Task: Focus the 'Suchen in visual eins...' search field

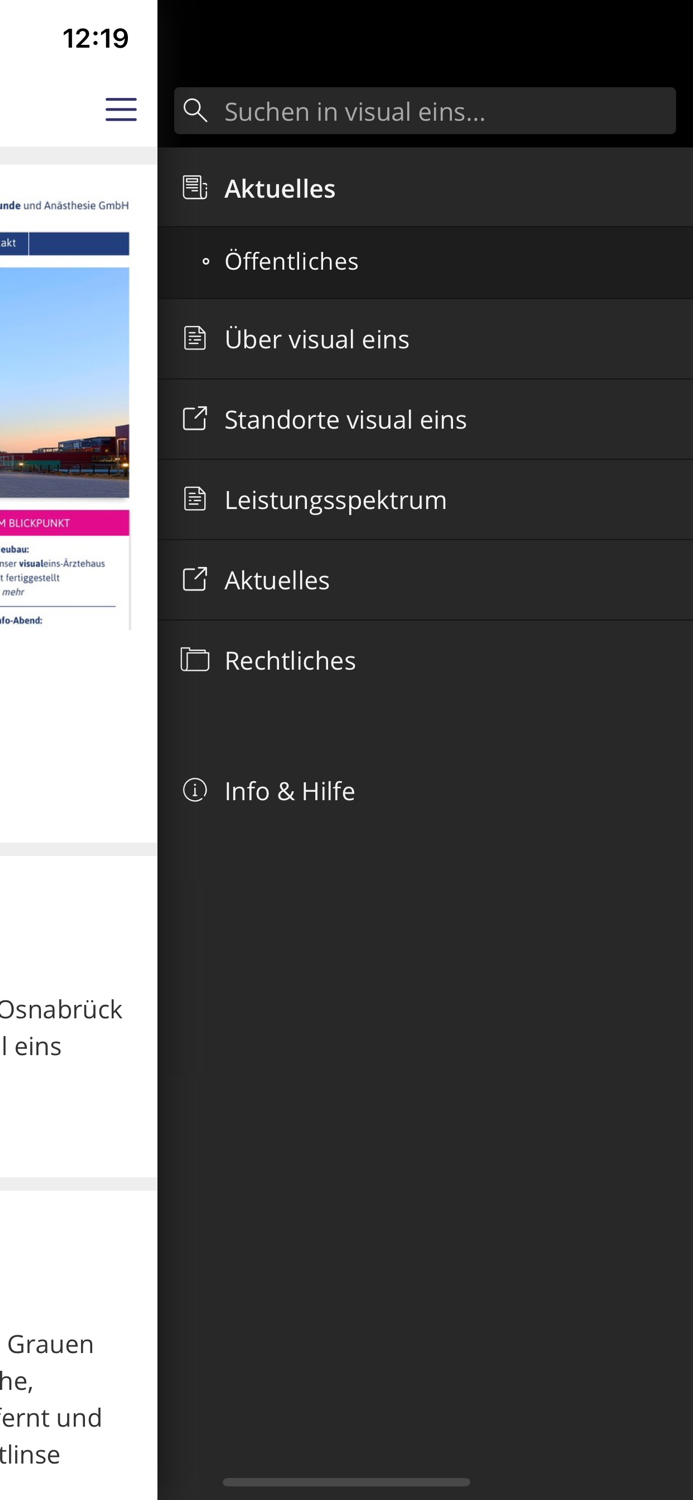Action: coord(440,111)
